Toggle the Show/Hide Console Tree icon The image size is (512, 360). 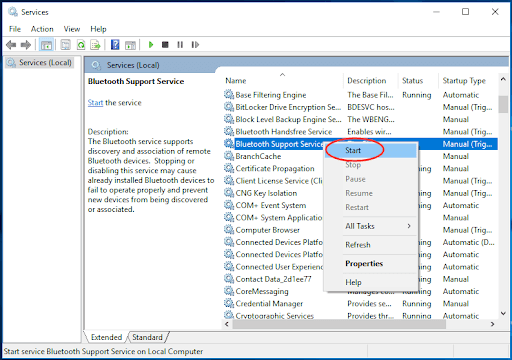[46, 45]
